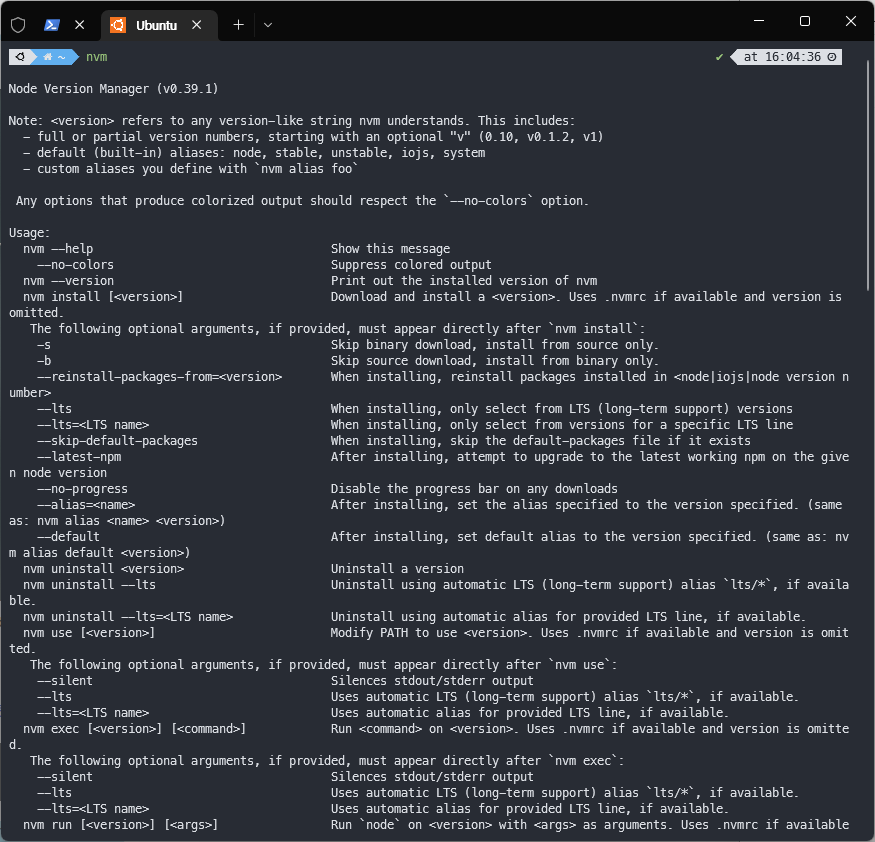Minimize the terminal window

pyautogui.click(x=759, y=21)
